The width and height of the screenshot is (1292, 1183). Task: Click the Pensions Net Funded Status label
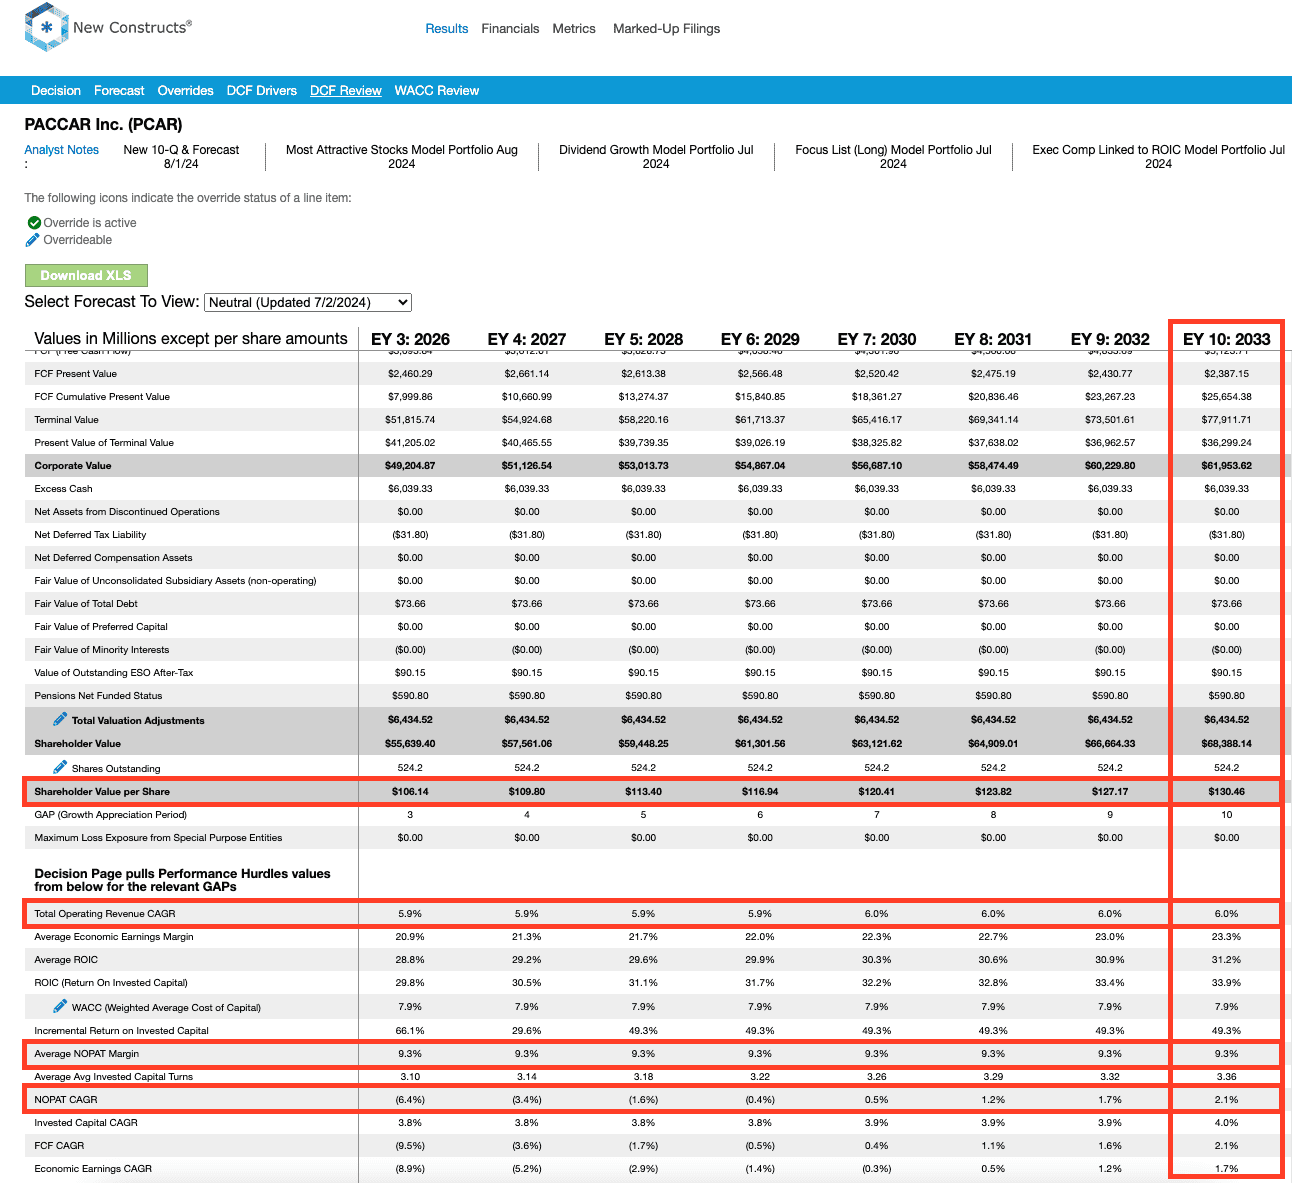click(98, 696)
